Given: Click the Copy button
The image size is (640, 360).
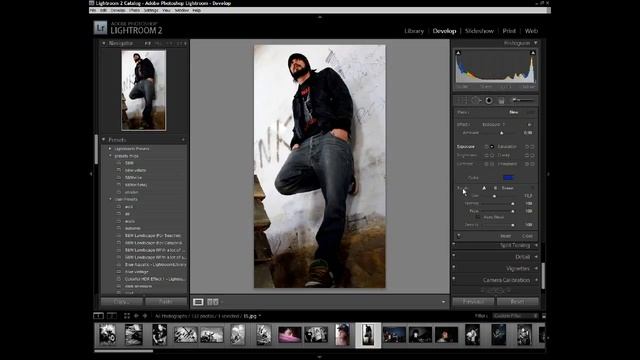Looking at the screenshot, I should [122, 302].
